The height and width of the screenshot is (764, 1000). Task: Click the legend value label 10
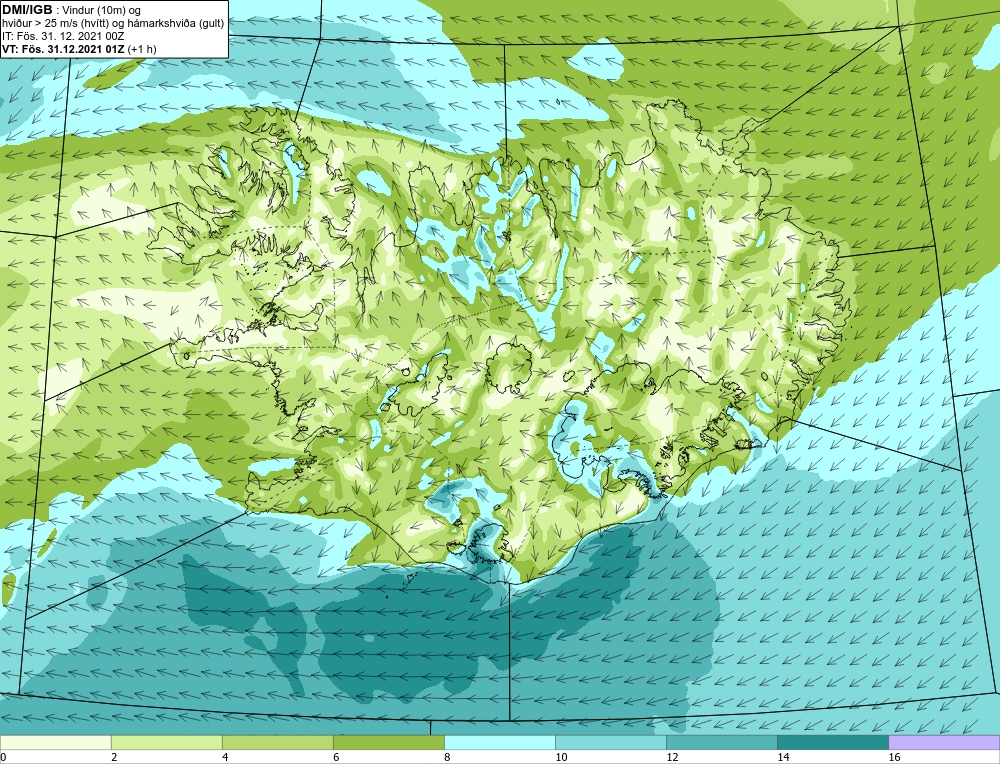(x=561, y=757)
